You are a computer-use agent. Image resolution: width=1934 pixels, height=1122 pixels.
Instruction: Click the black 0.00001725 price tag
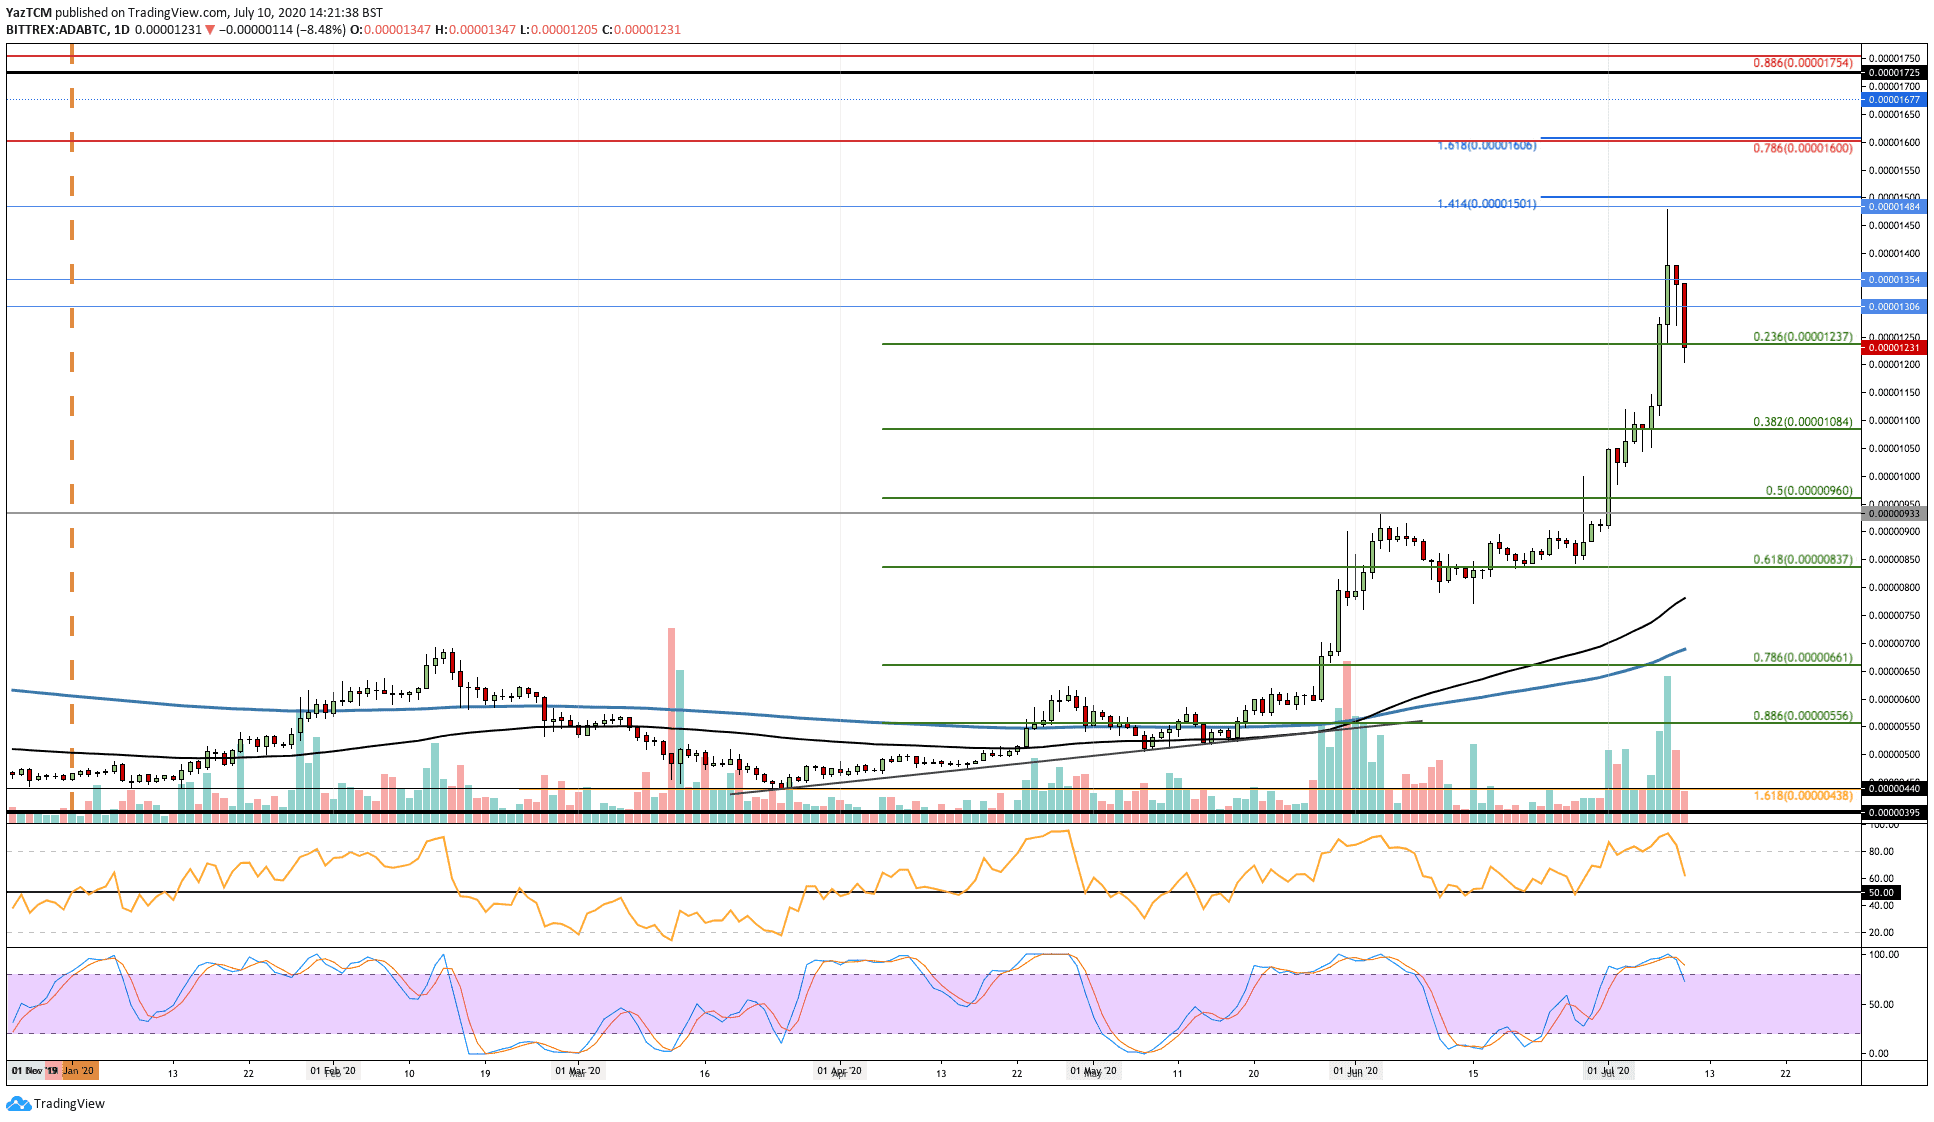tap(1894, 73)
